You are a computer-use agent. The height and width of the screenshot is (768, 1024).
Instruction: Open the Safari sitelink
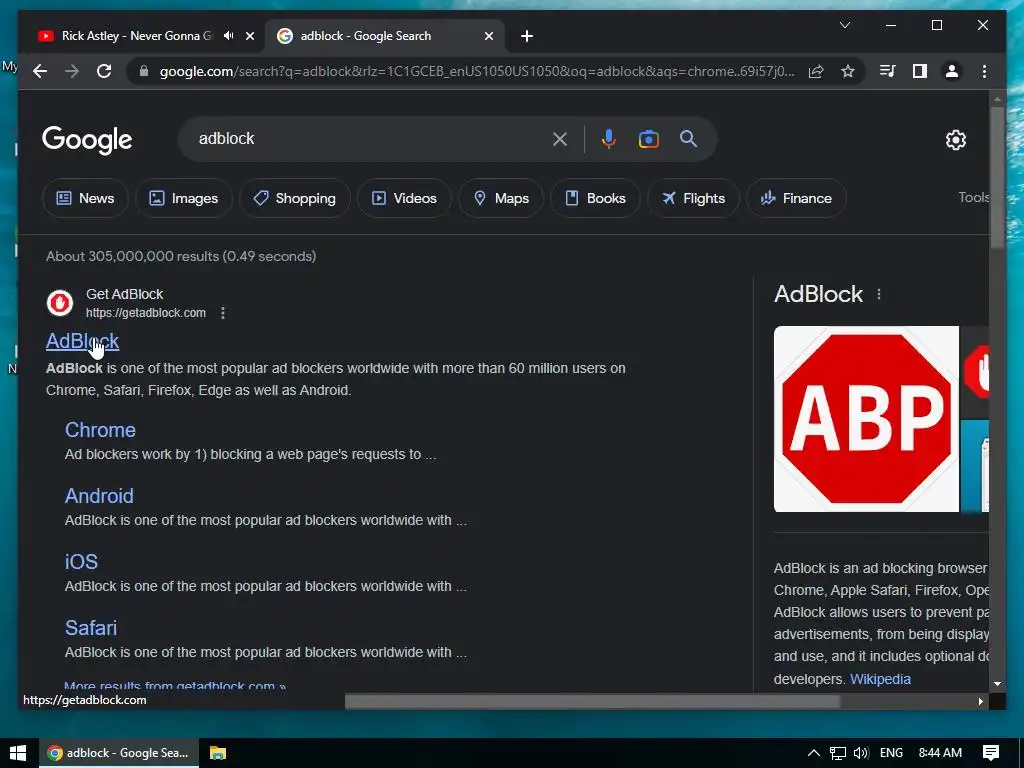click(91, 628)
